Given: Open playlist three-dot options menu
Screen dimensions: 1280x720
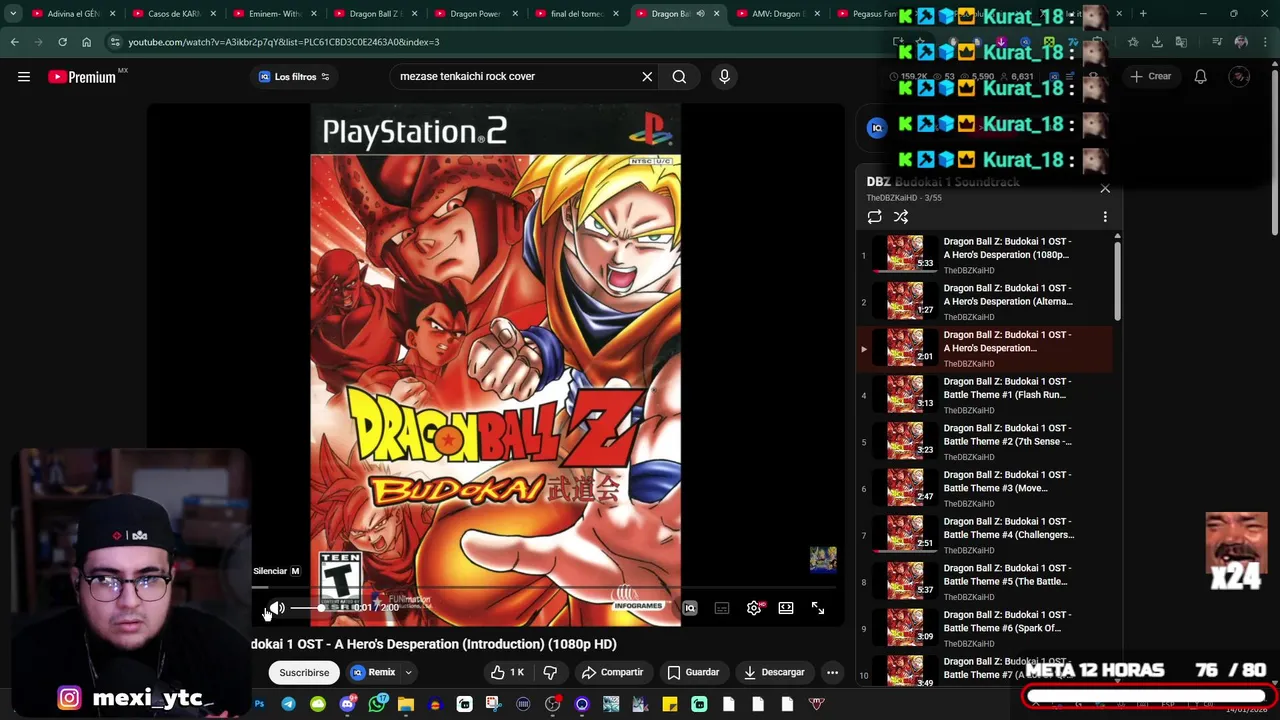Looking at the screenshot, I should [x=1105, y=217].
